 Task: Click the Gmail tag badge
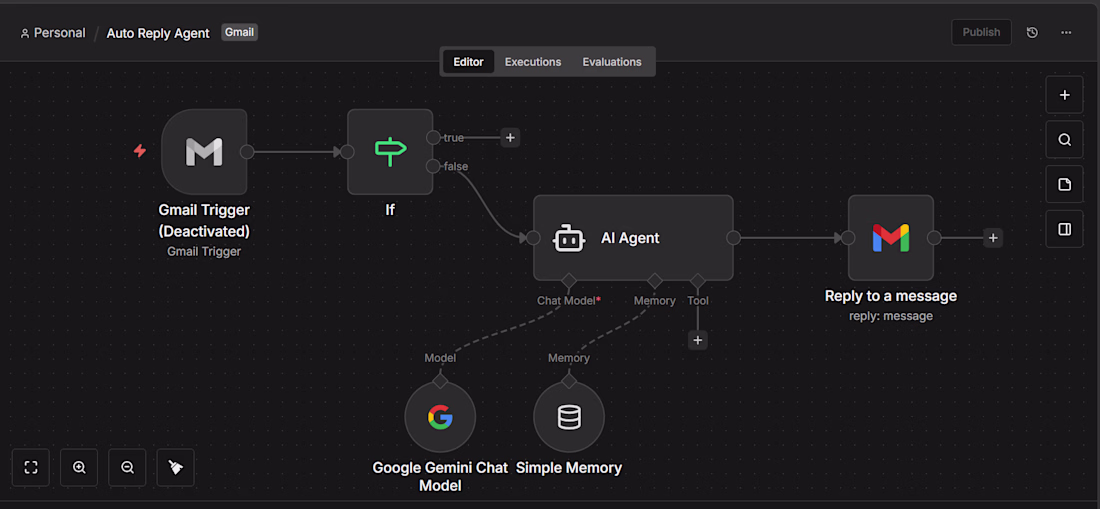pyautogui.click(x=239, y=32)
